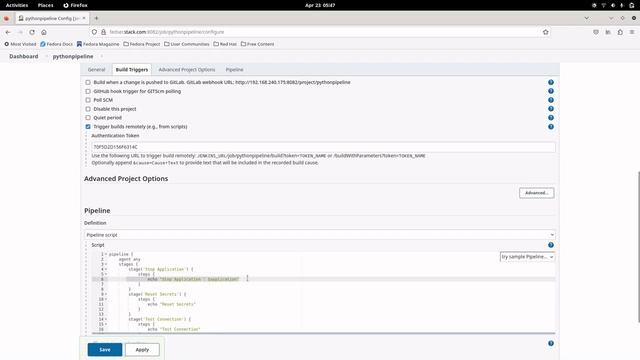Enable Build when change pushed to GitLab
Screen dimensions: 640x360
click(x=88, y=82)
